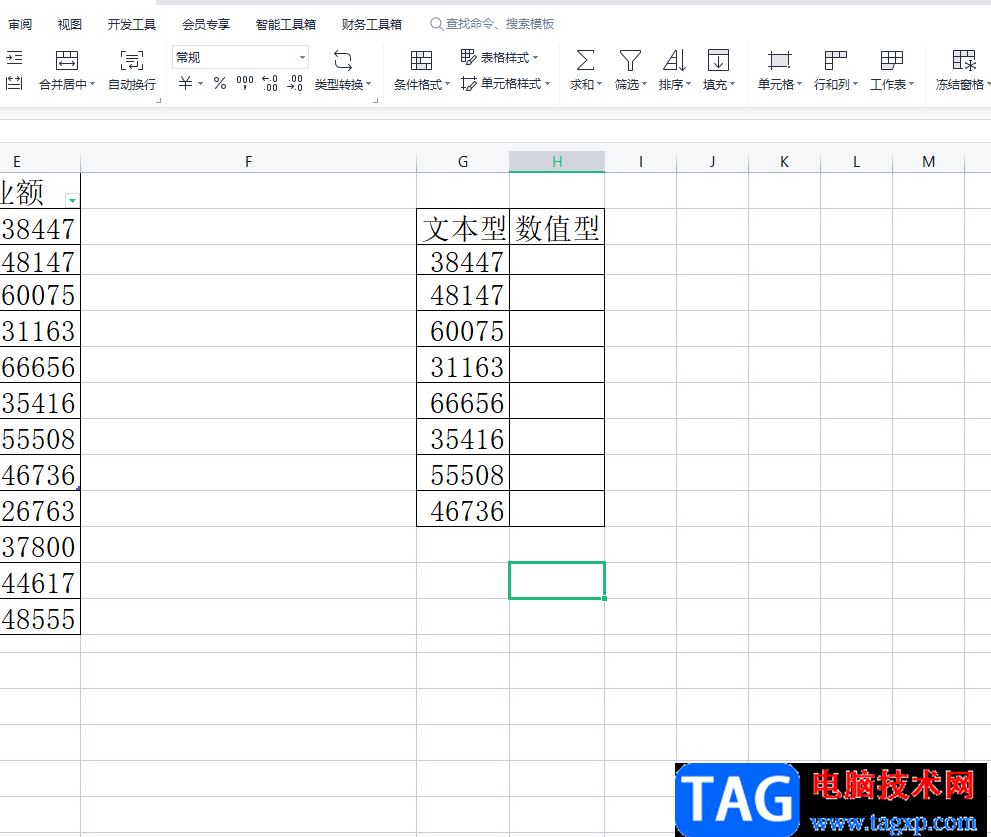Select column K header
Screen dimensions: 991x837
(784, 162)
